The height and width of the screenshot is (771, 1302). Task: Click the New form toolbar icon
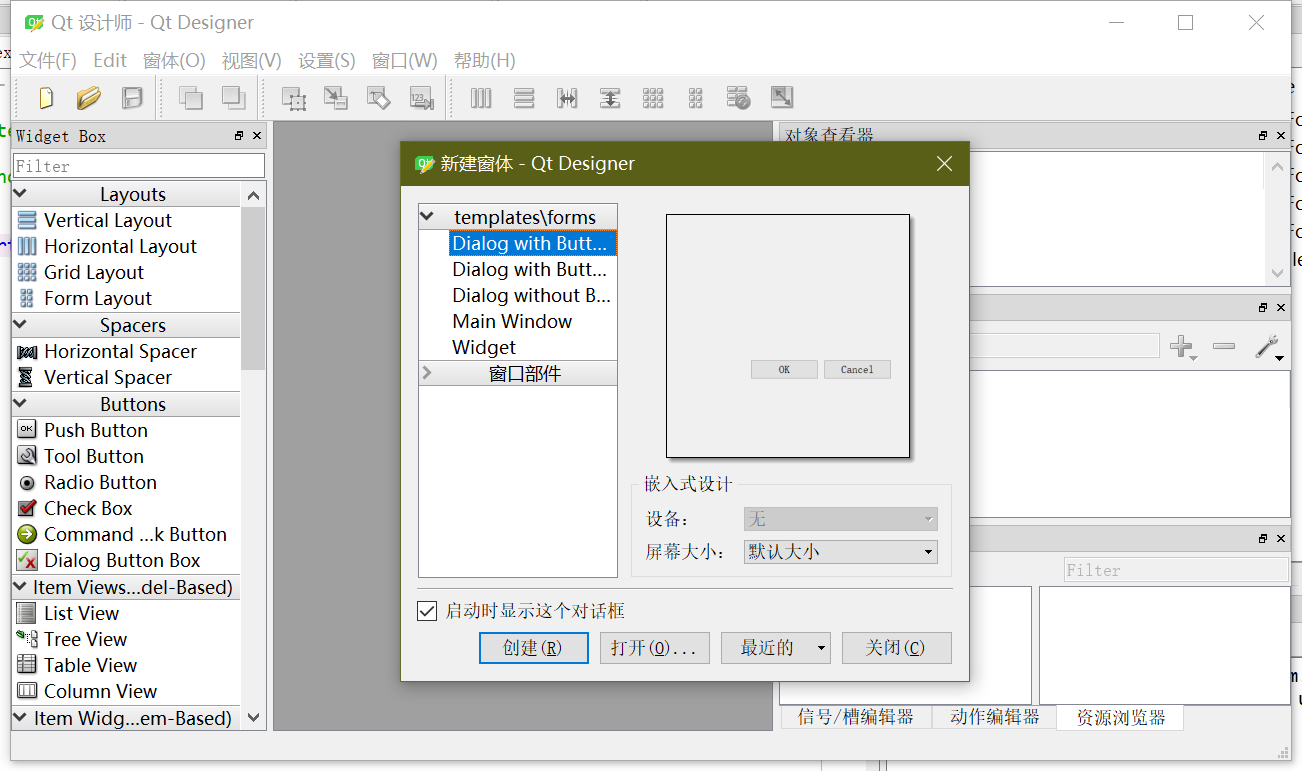pyautogui.click(x=46, y=97)
